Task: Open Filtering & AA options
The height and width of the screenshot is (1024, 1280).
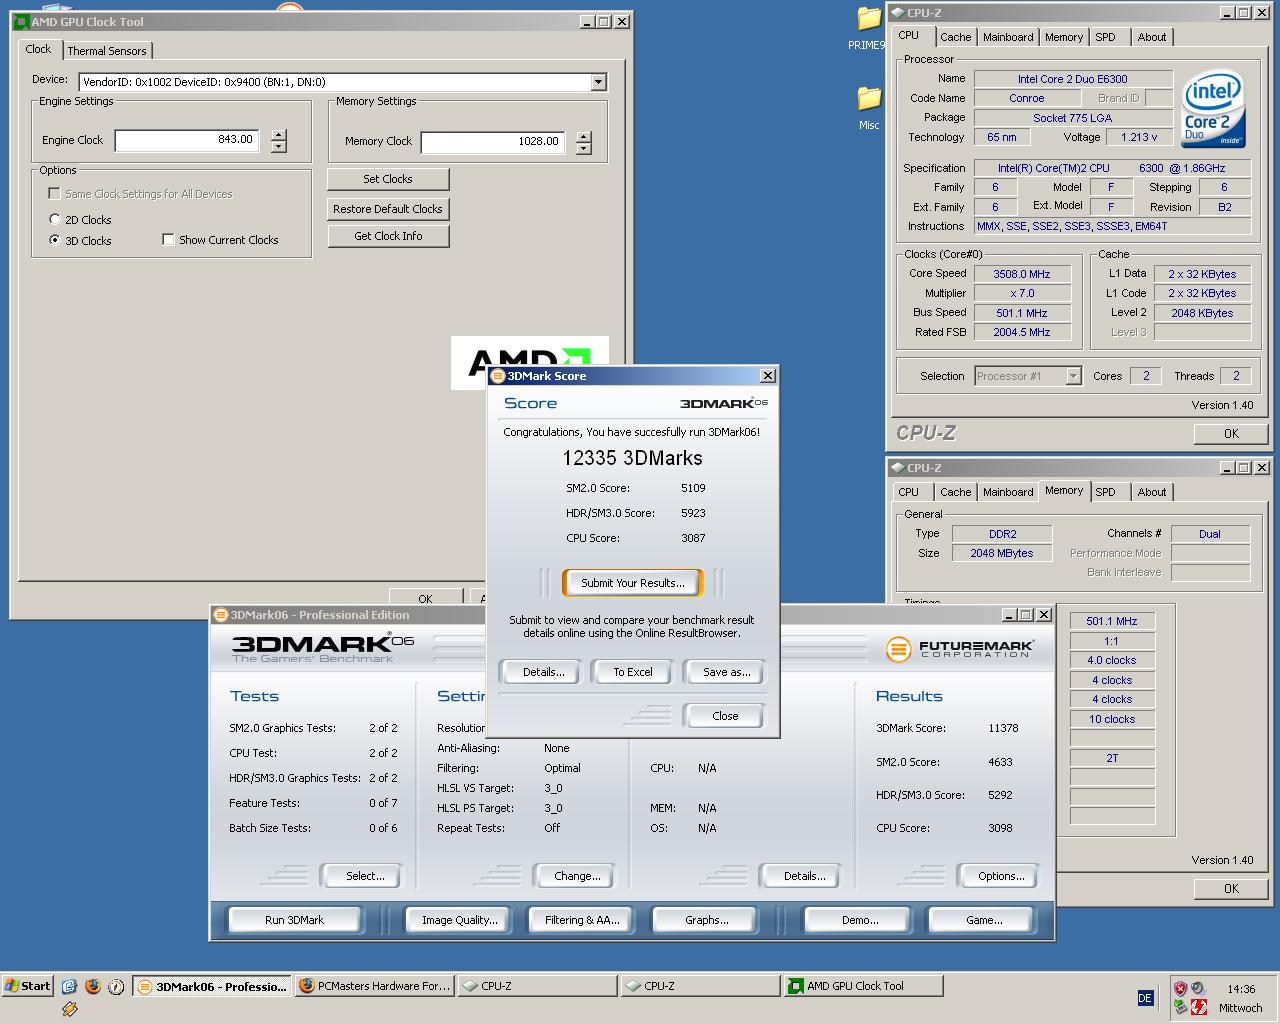Action: point(582,920)
